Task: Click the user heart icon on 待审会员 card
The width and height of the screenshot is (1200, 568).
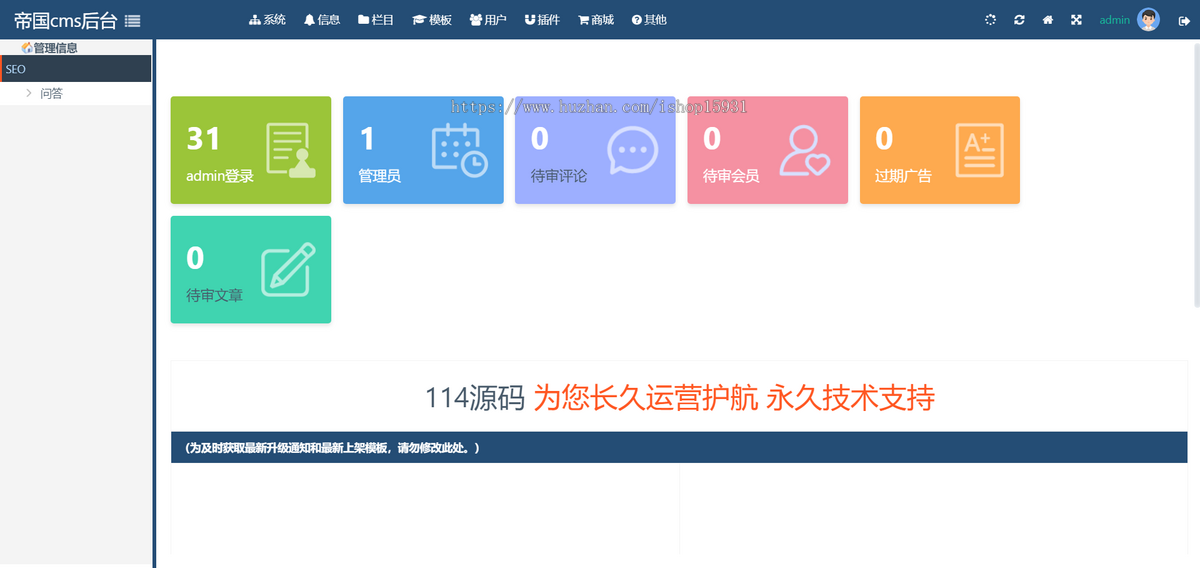Action: click(805, 151)
